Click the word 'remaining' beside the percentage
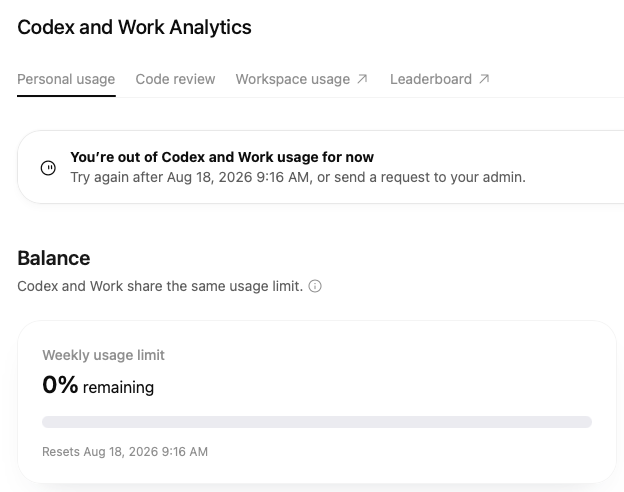624x492 pixels. click(x=118, y=387)
